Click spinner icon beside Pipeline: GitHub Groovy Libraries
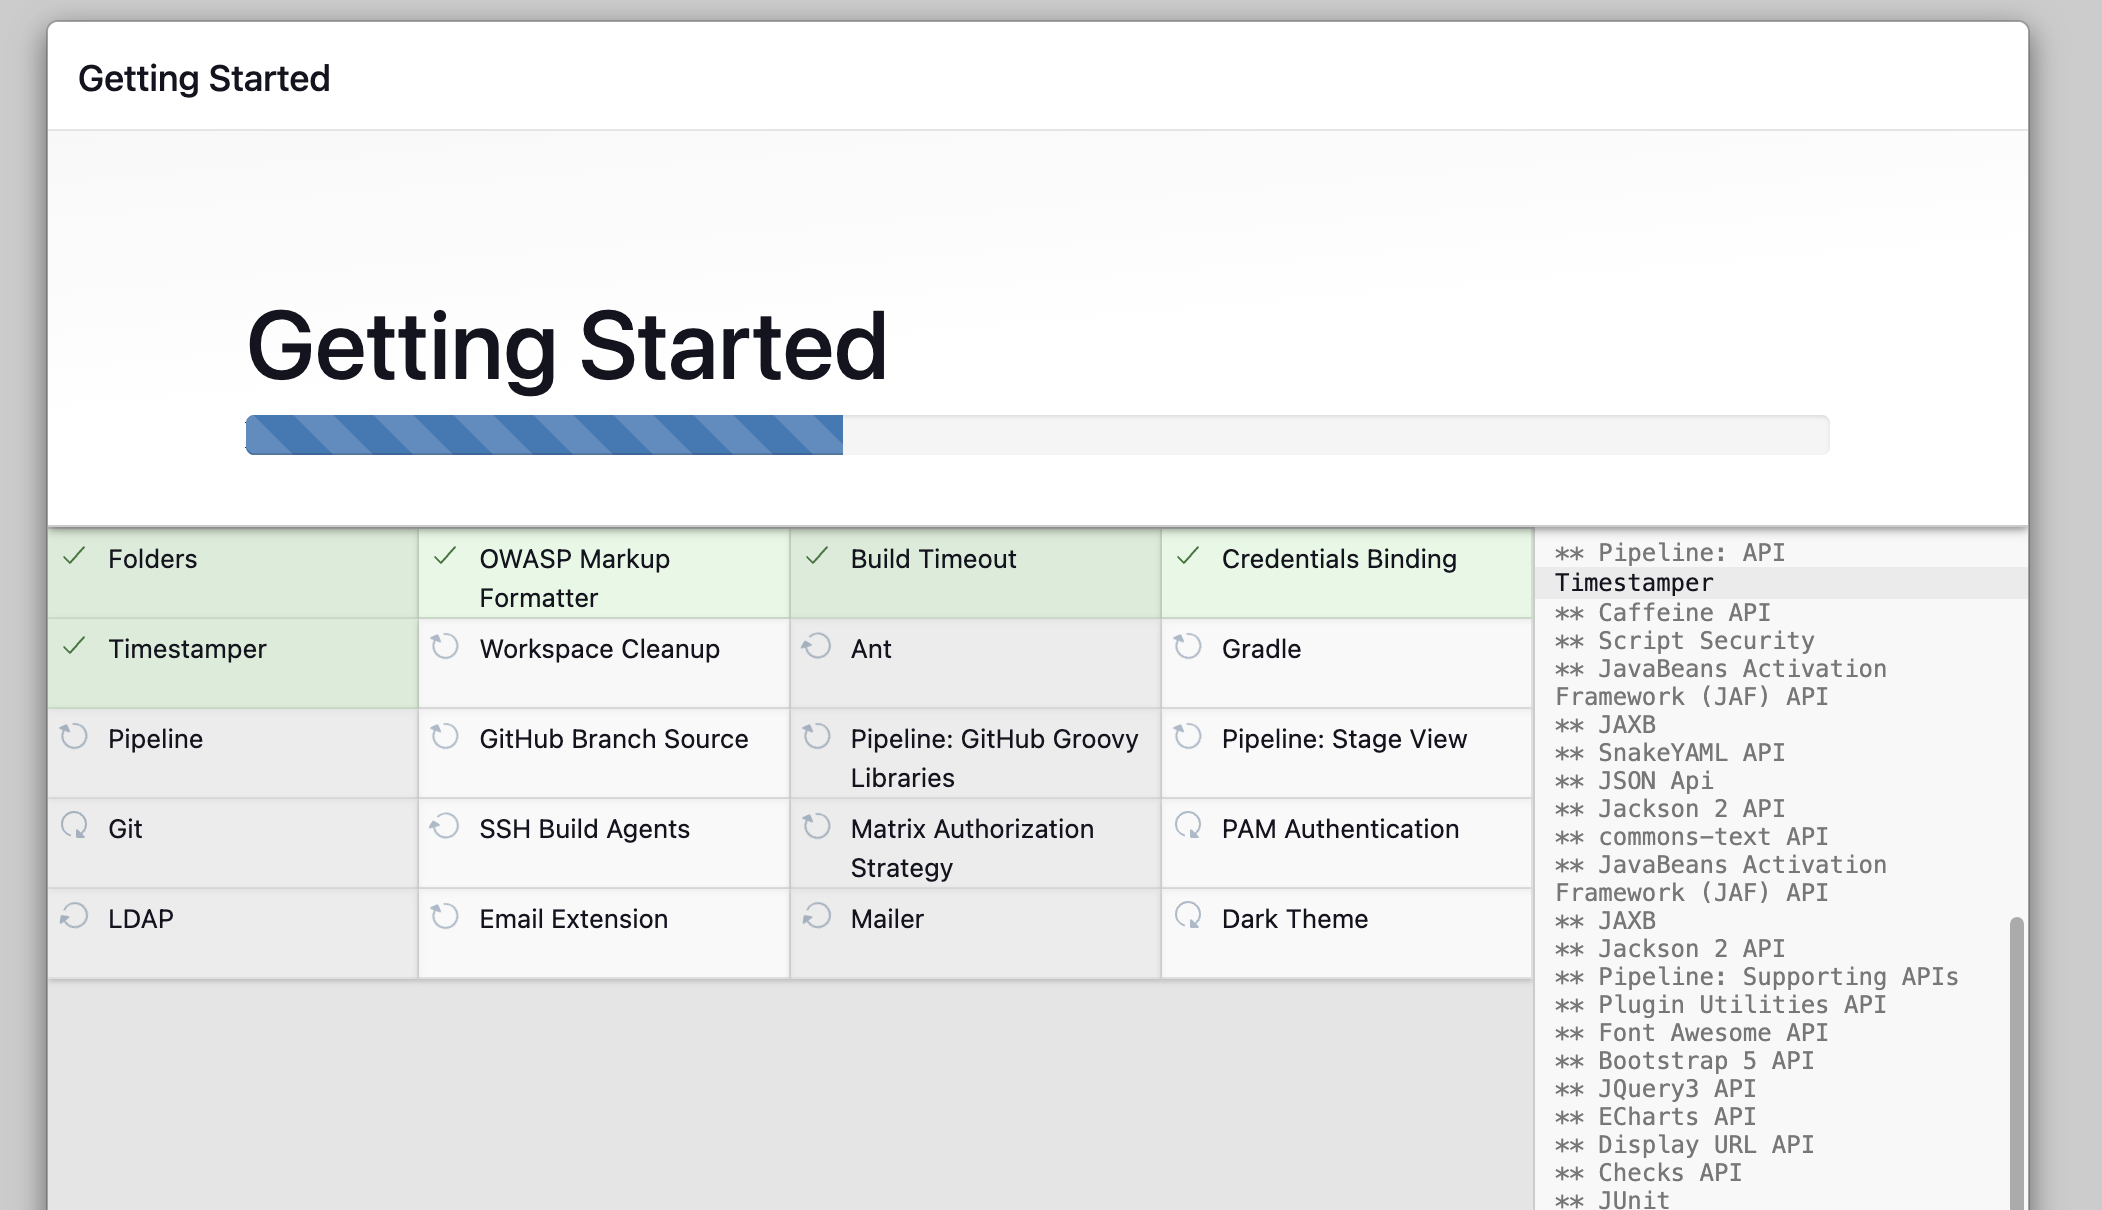 [x=817, y=737]
